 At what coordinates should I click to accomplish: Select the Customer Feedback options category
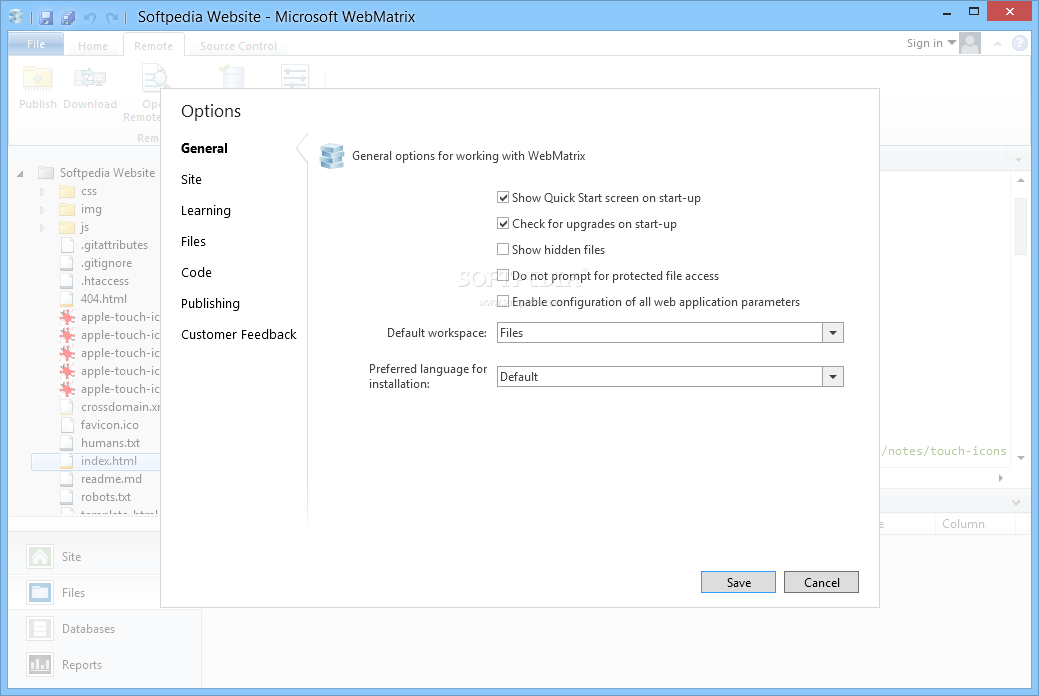(x=239, y=335)
